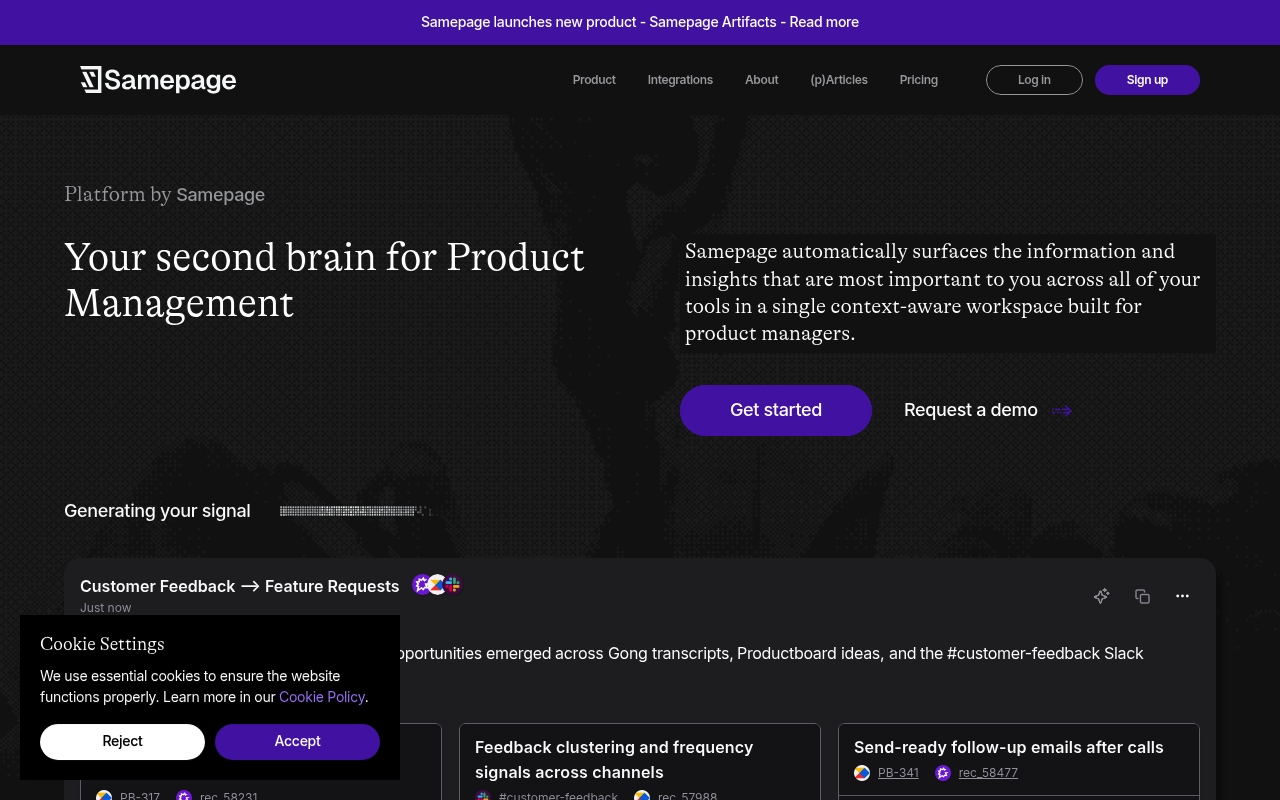
Task: Click the copy icon on the signal card
Action: click(1142, 596)
